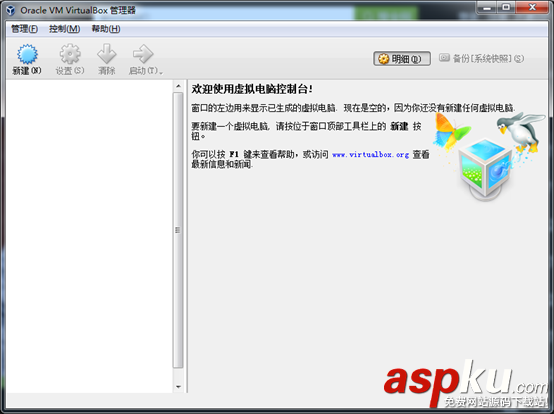Select the Details (明细) button

point(402,59)
